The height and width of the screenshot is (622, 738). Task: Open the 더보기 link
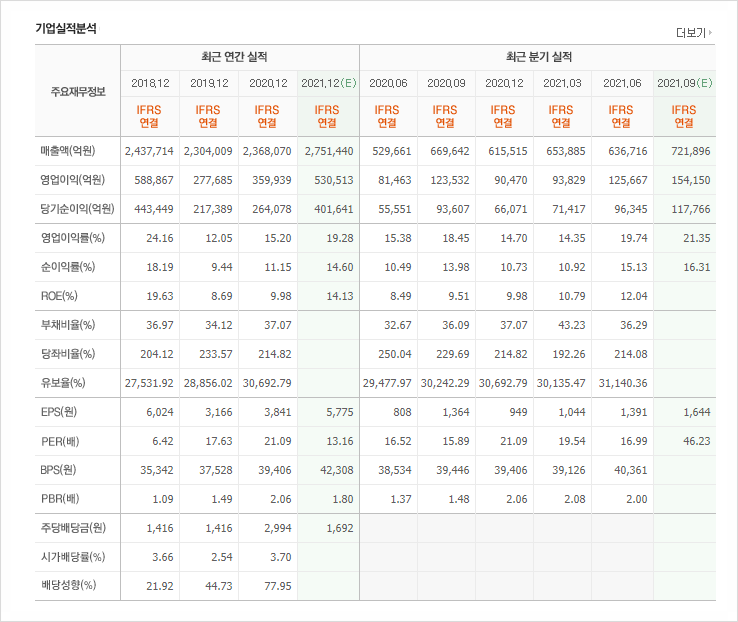(693, 32)
